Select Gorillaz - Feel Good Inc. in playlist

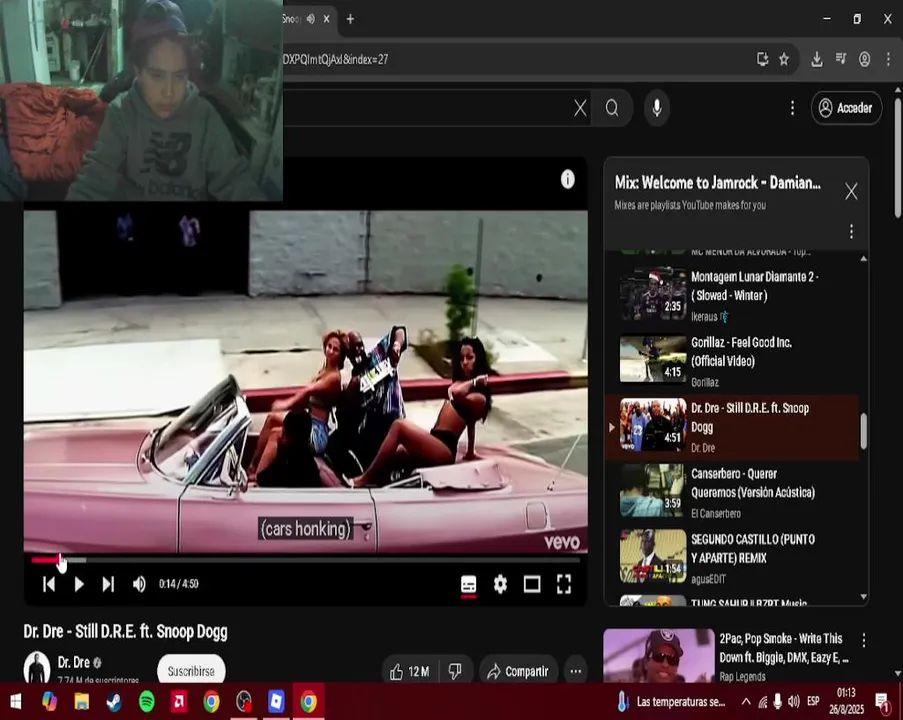(x=731, y=361)
